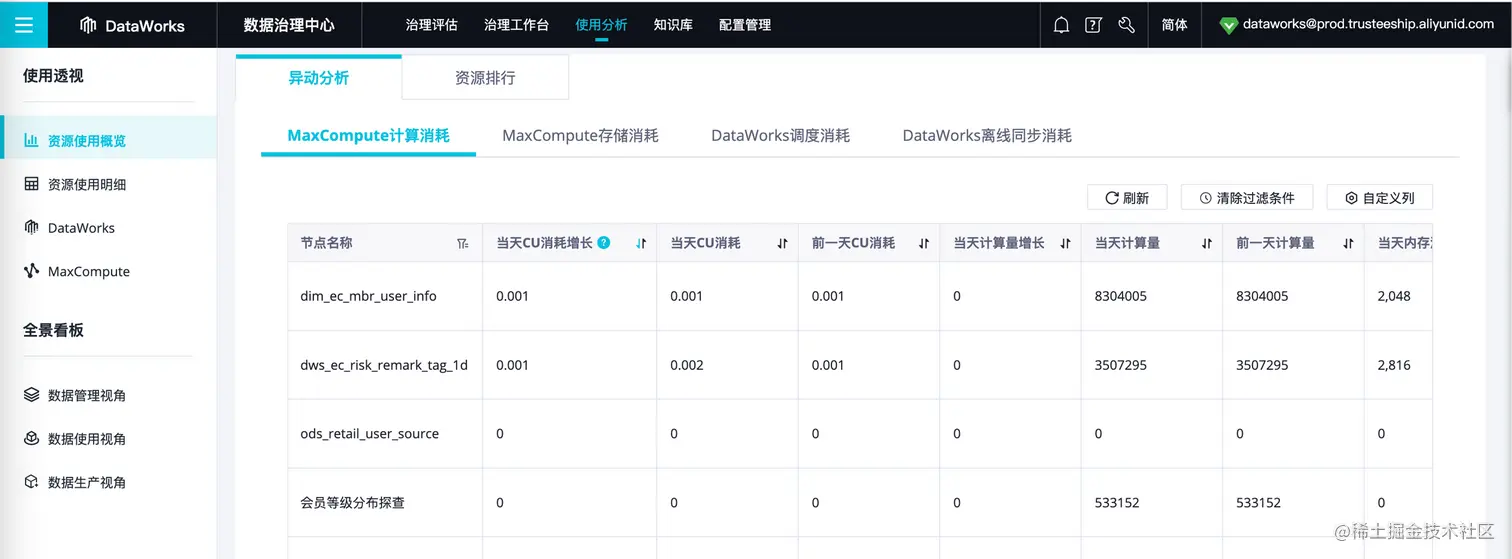Select DataWorks调度消耗 sub-tab
The height and width of the screenshot is (559, 1512).
coord(780,135)
